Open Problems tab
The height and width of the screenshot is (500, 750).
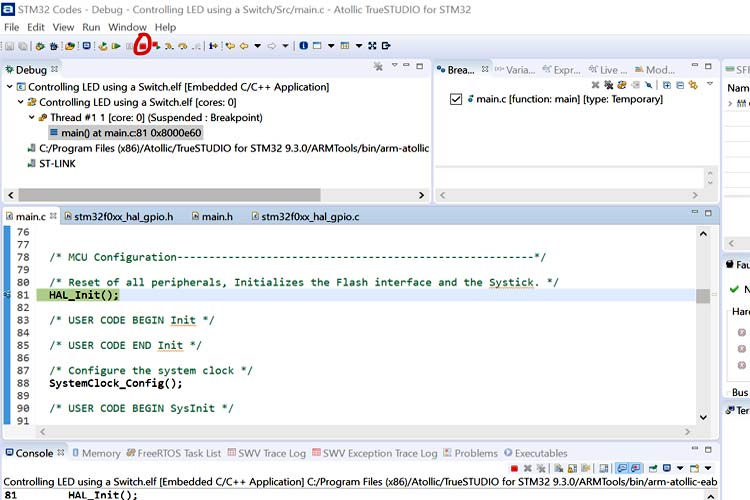tap(471, 453)
